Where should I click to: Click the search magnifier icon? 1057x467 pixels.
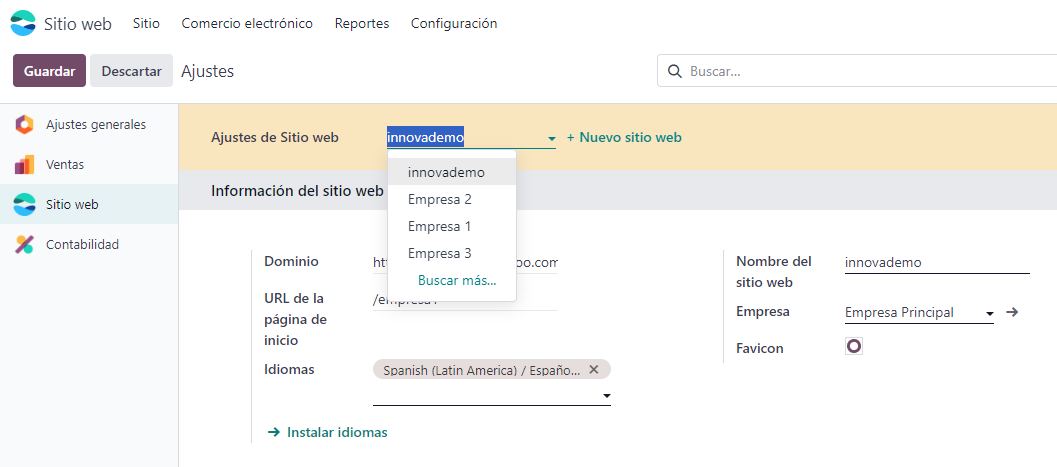pos(675,72)
